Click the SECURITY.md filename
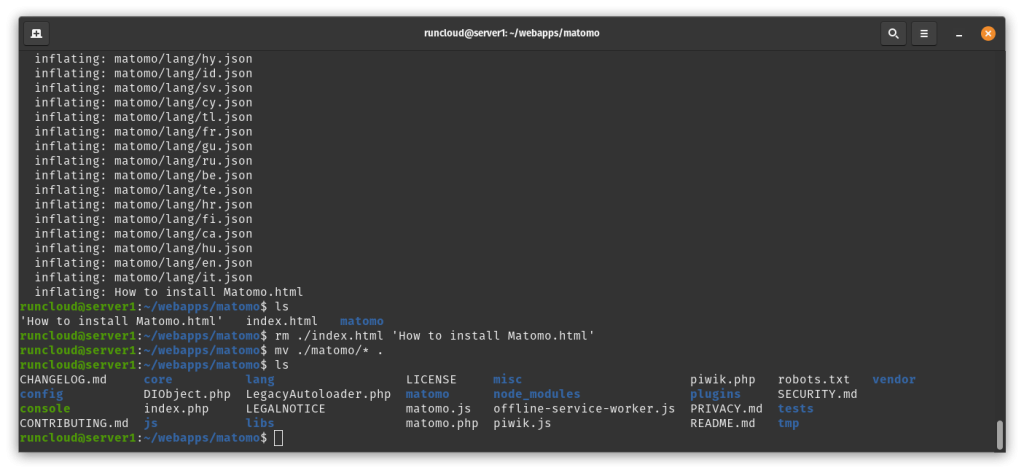The height and width of the screenshot is (473, 1024). click(x=817, y=394)
